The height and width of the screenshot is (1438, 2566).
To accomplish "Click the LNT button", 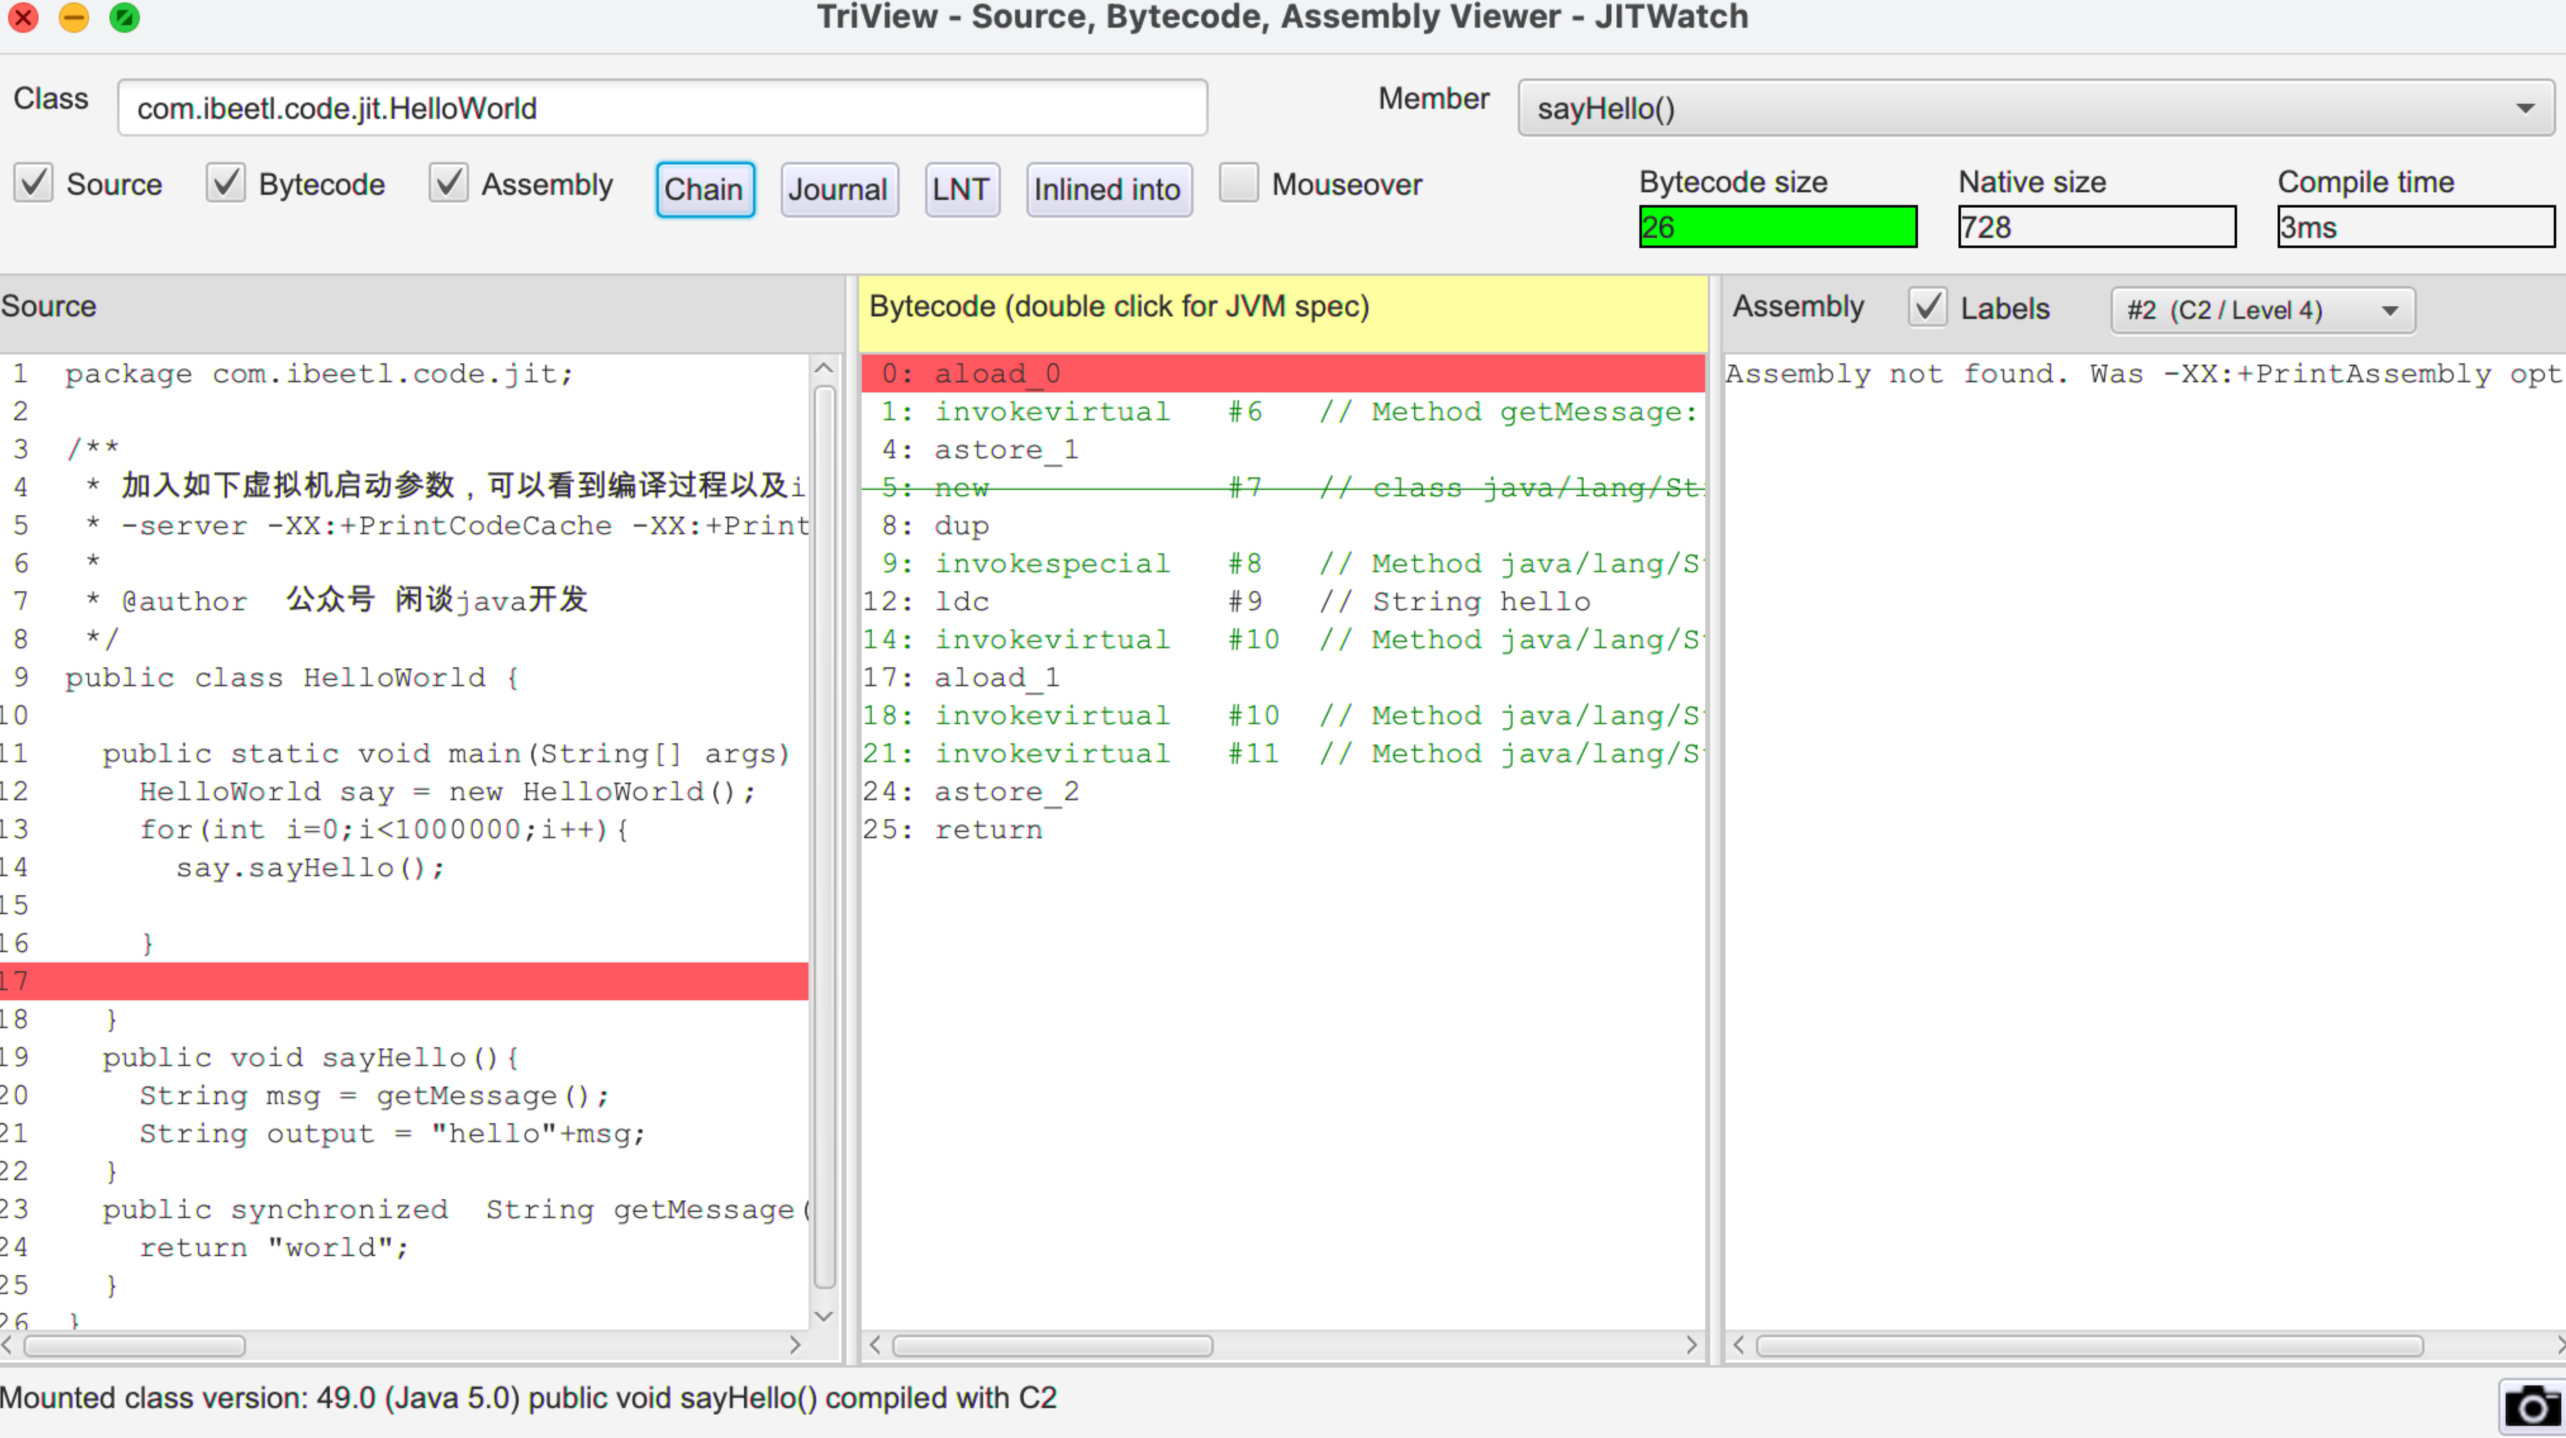I will (x=961, y=189).
